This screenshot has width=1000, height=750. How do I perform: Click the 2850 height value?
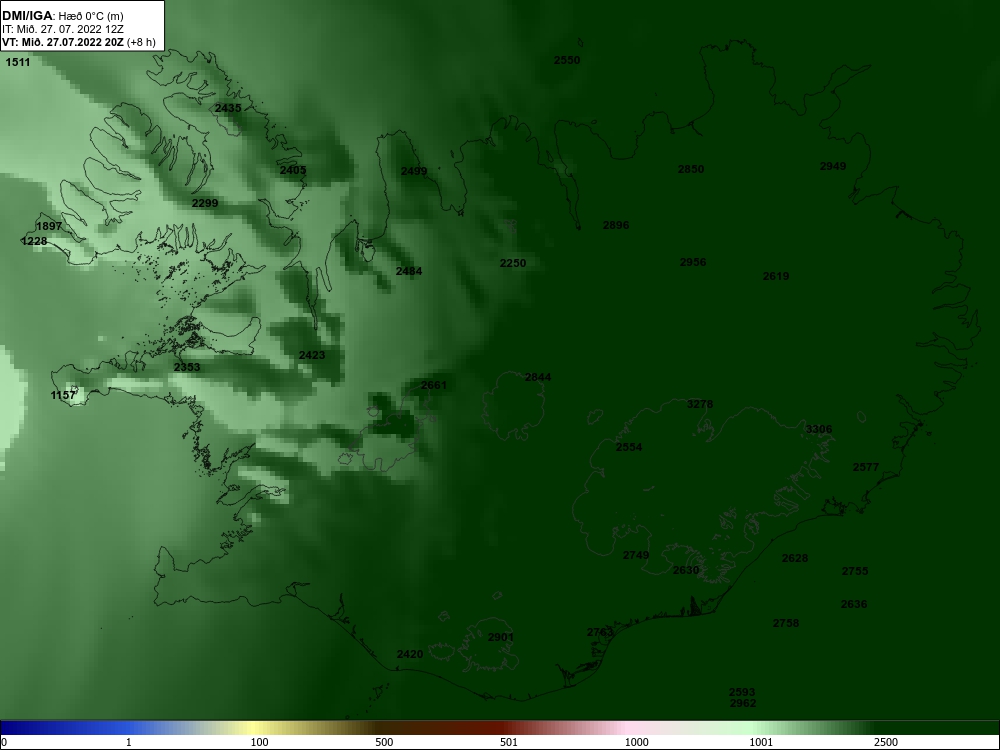coord(691,170)
